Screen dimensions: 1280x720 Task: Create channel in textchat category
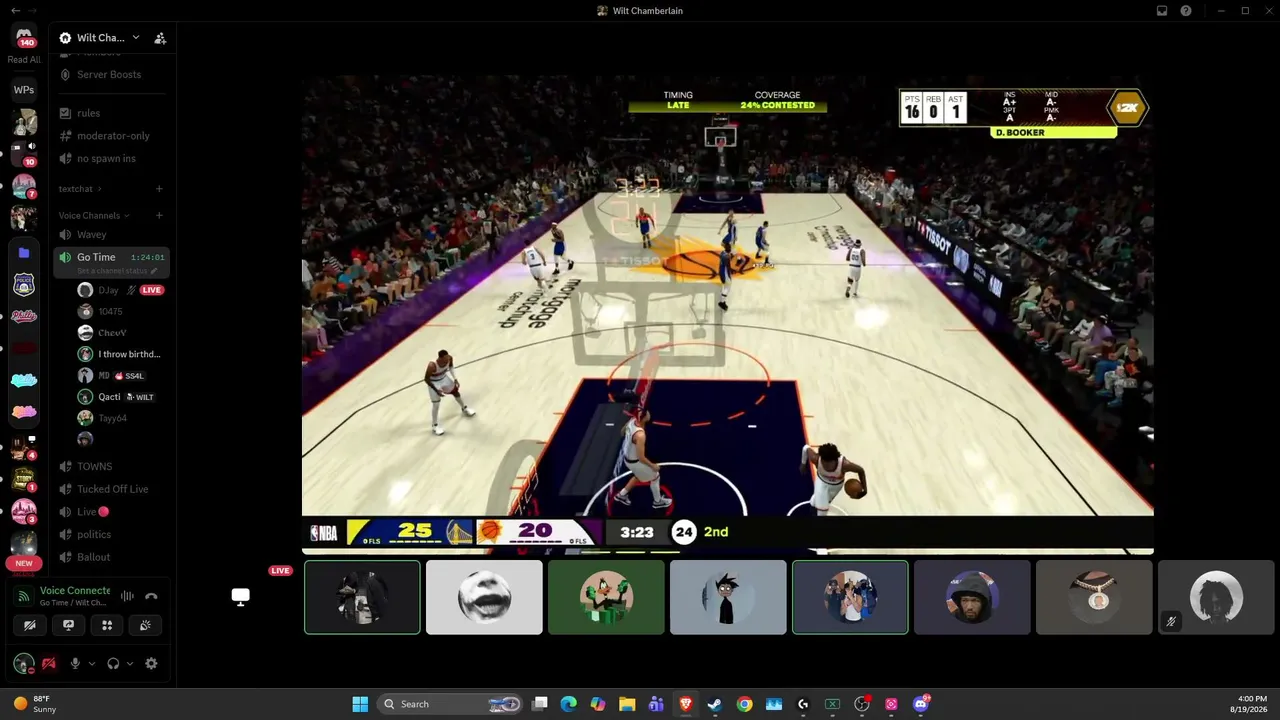click(159, 189)
